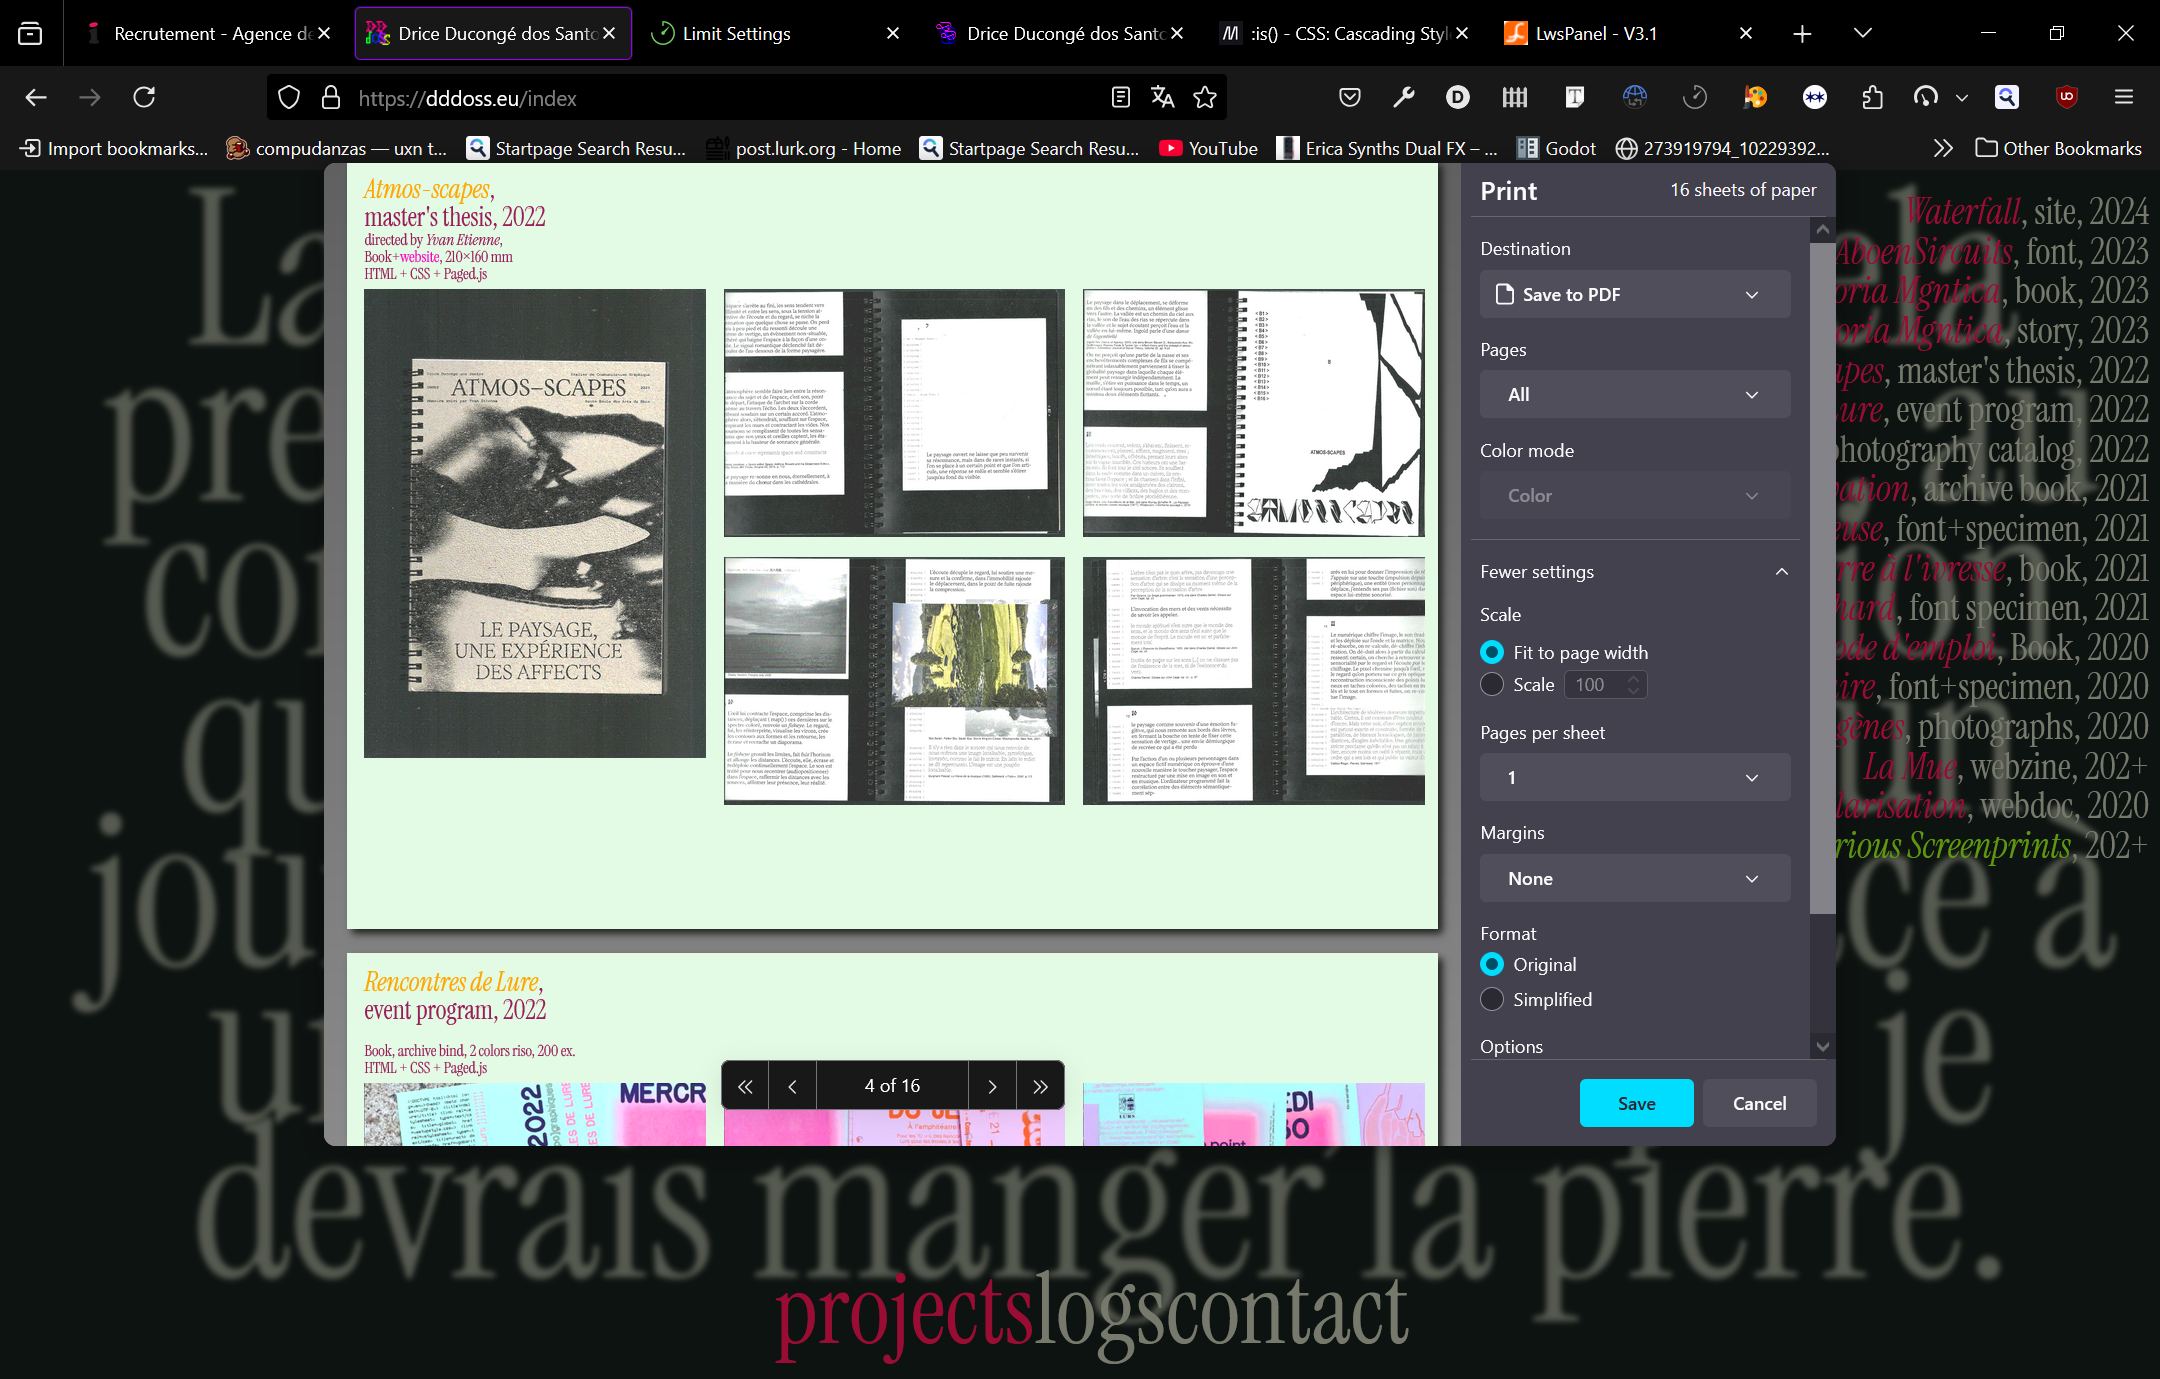Image resolution: width=2160 pixels, height=1379 pixels.
Task: Click the shield tracking protection icon
Action: (289, 97)
